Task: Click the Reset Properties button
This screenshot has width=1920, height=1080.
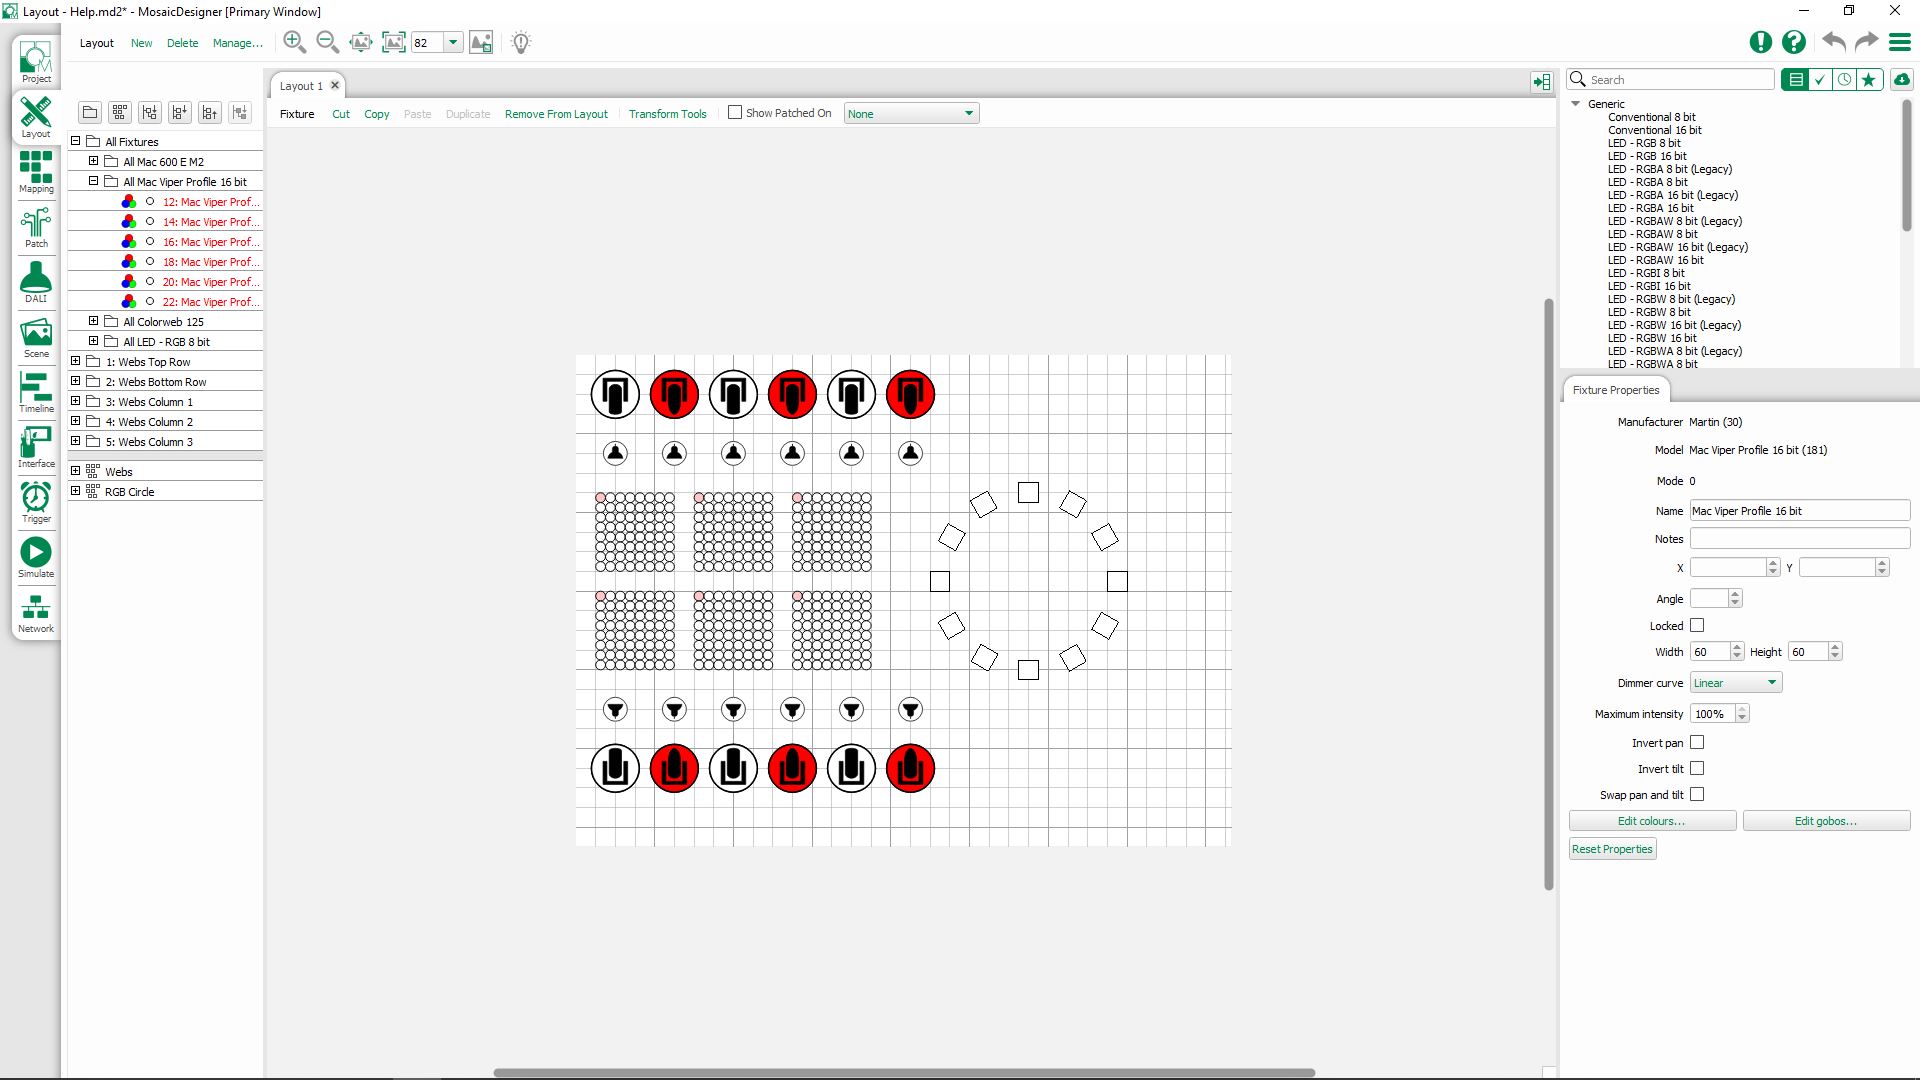Action: [1612, 849]
